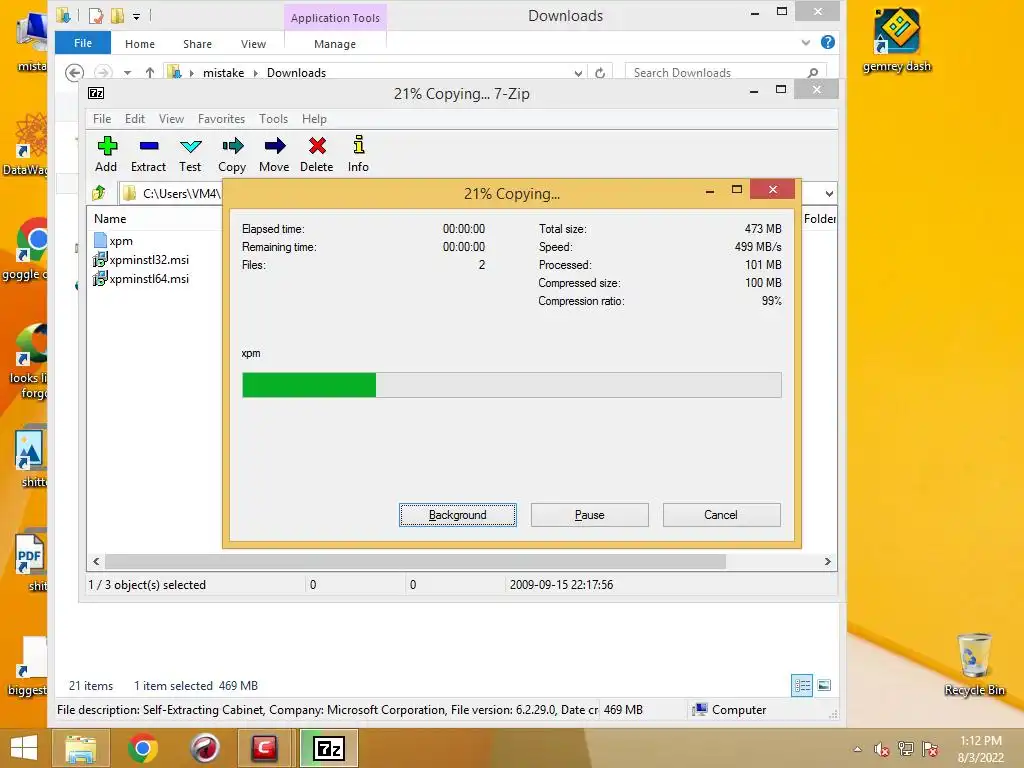Screen dimensions: 1024x768
Task: Send the copy operation to Background
Action: (x=458, y=515)
